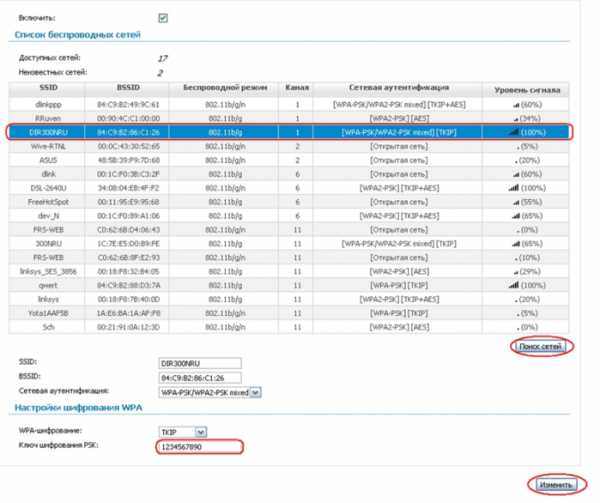Toggle the Включить checkbox
Screen dimensions: 600x503
point(163,18)
